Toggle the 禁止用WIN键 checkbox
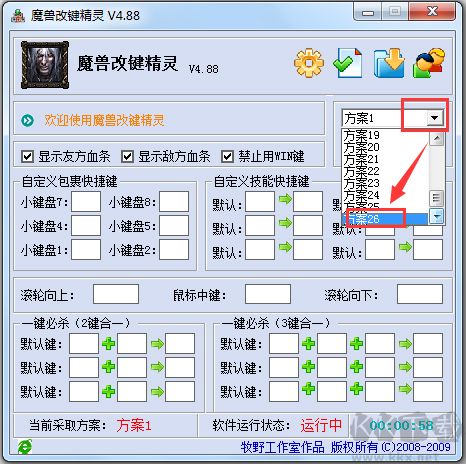Screen dimensions: 466x464 click(x=227, y=156)
